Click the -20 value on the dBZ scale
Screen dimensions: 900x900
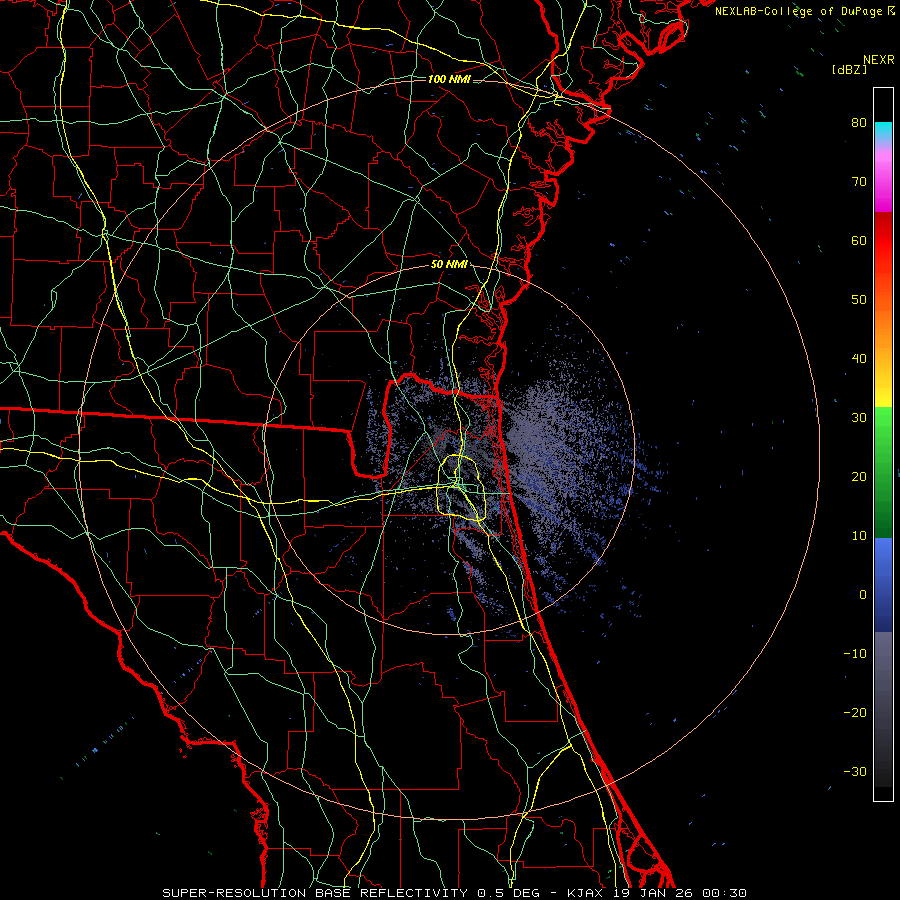pos(855,713)
